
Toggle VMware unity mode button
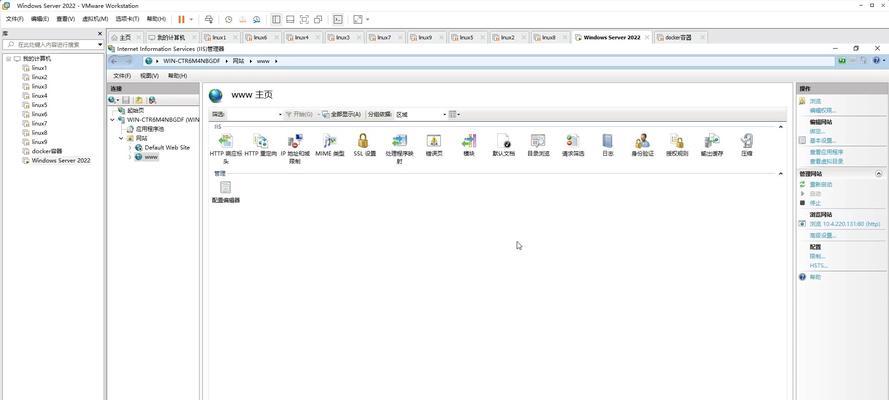coord(318,19)
